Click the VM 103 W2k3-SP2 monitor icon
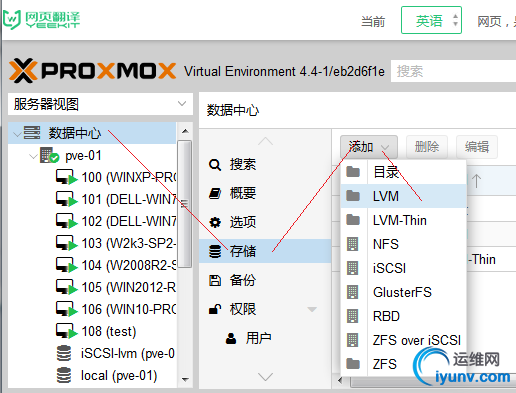Viewport: 516px width, 393px height. point(66,243)
